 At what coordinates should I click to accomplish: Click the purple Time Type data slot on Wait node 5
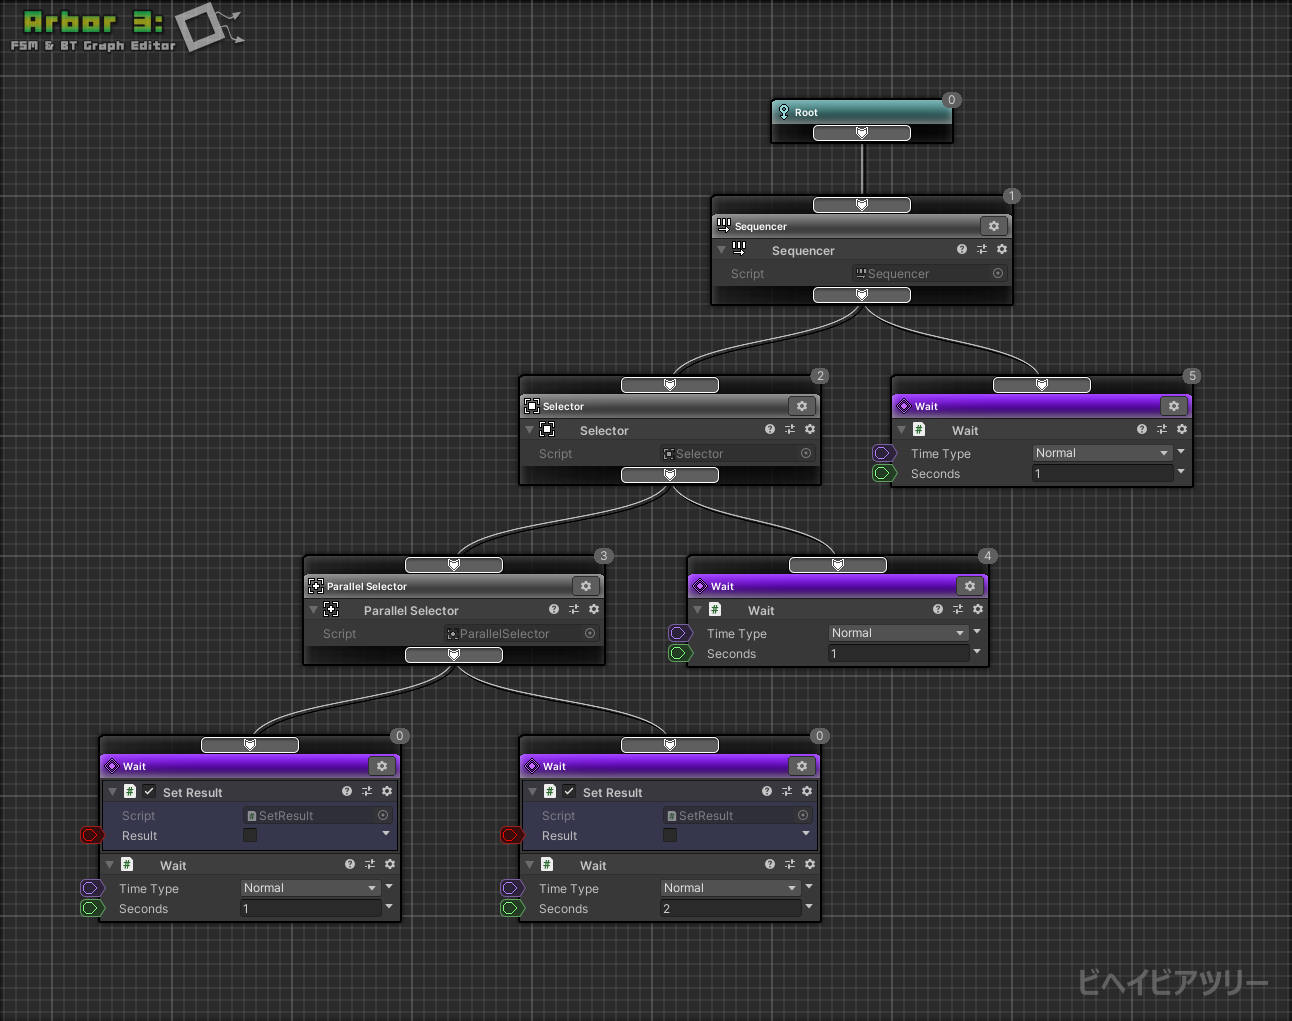click(x=884, y=453)
